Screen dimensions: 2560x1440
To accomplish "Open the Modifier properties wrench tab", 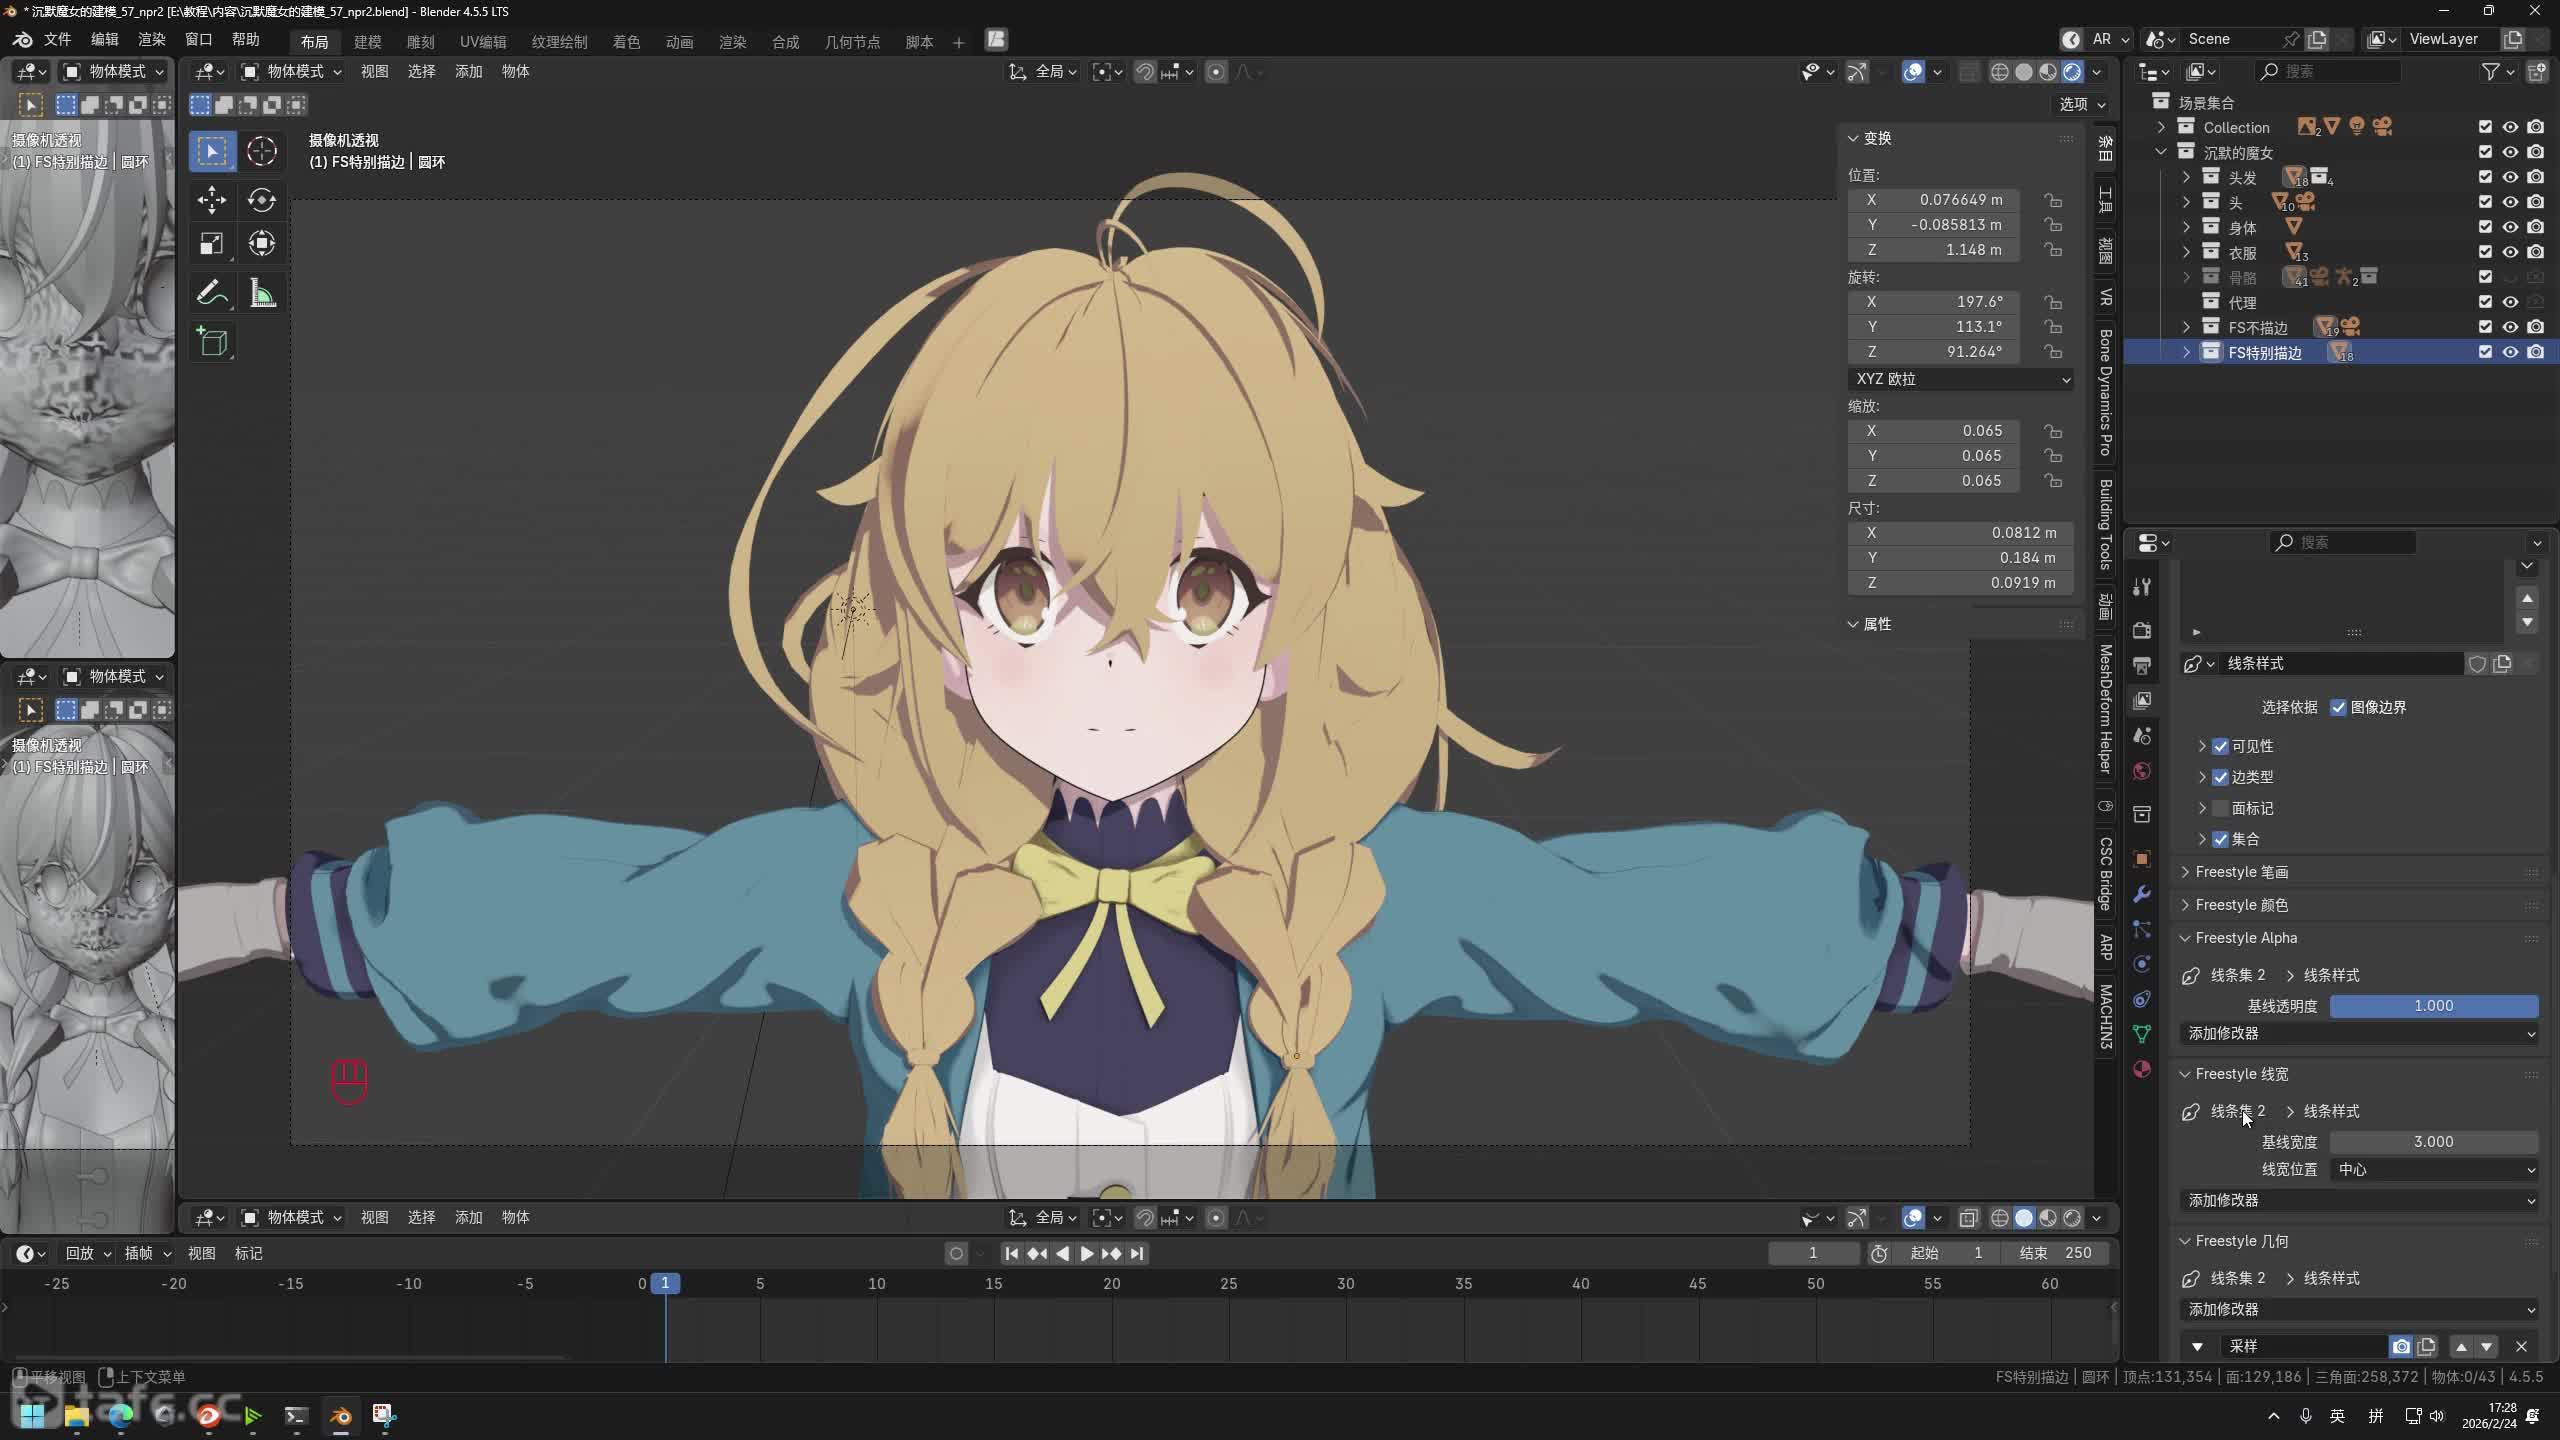I will [2141, 893].
